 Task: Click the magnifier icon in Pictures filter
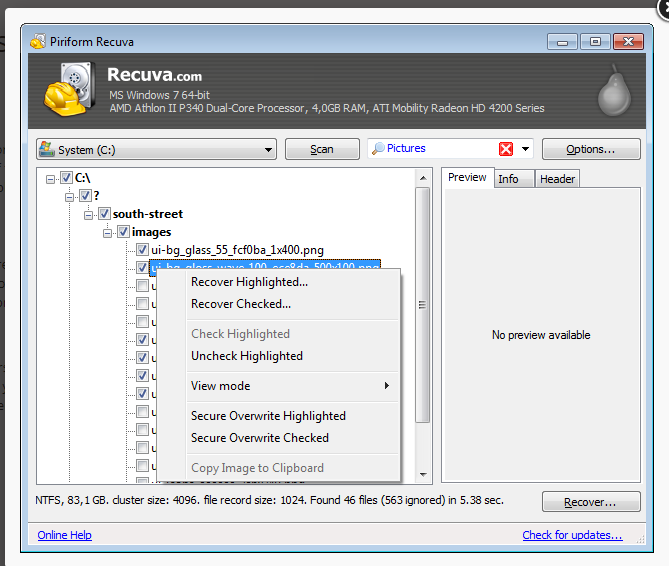(378, 148)
